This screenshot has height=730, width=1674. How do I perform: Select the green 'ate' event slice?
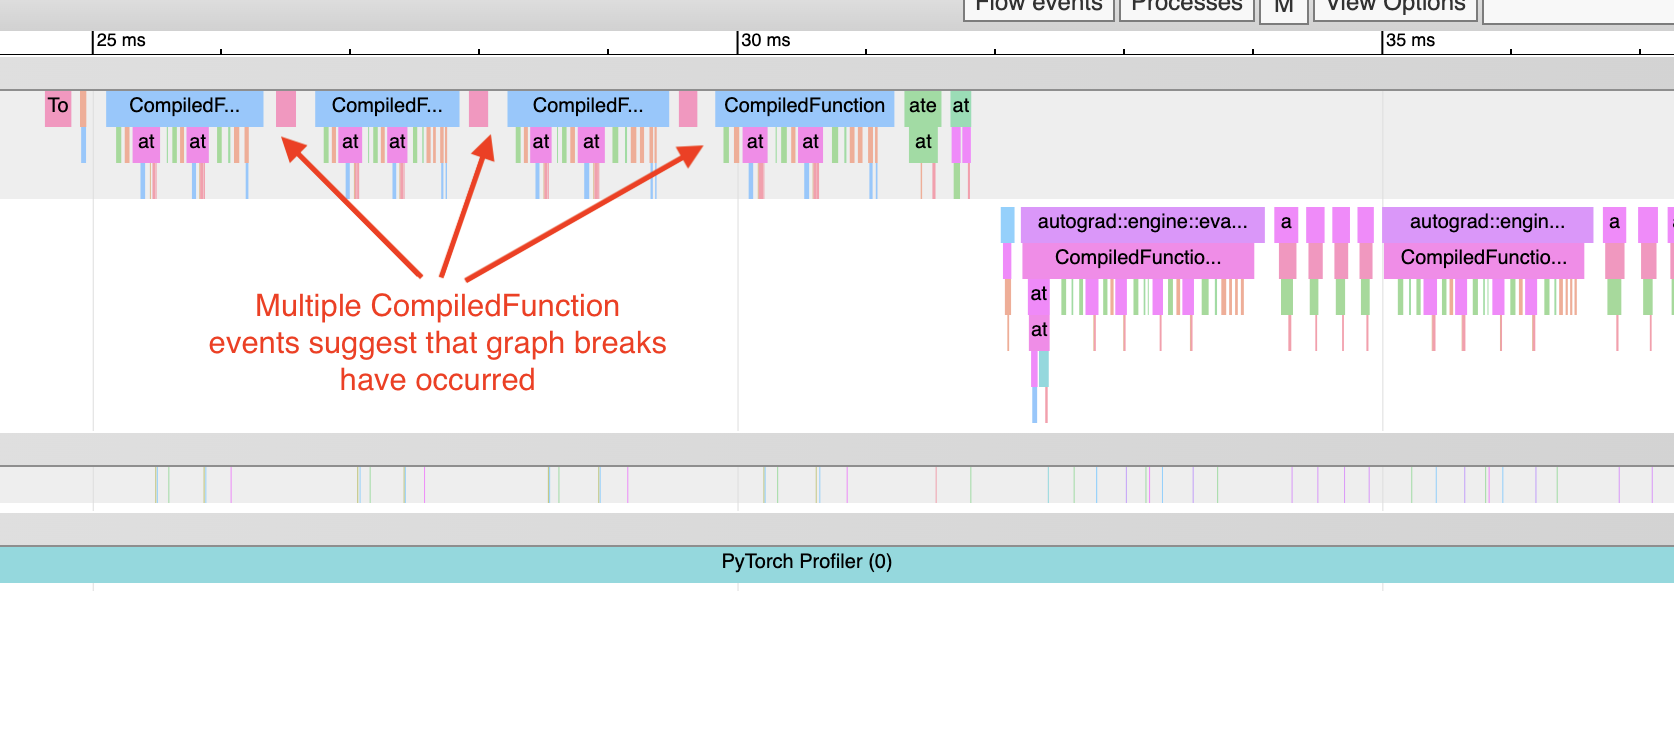point(922,107)
